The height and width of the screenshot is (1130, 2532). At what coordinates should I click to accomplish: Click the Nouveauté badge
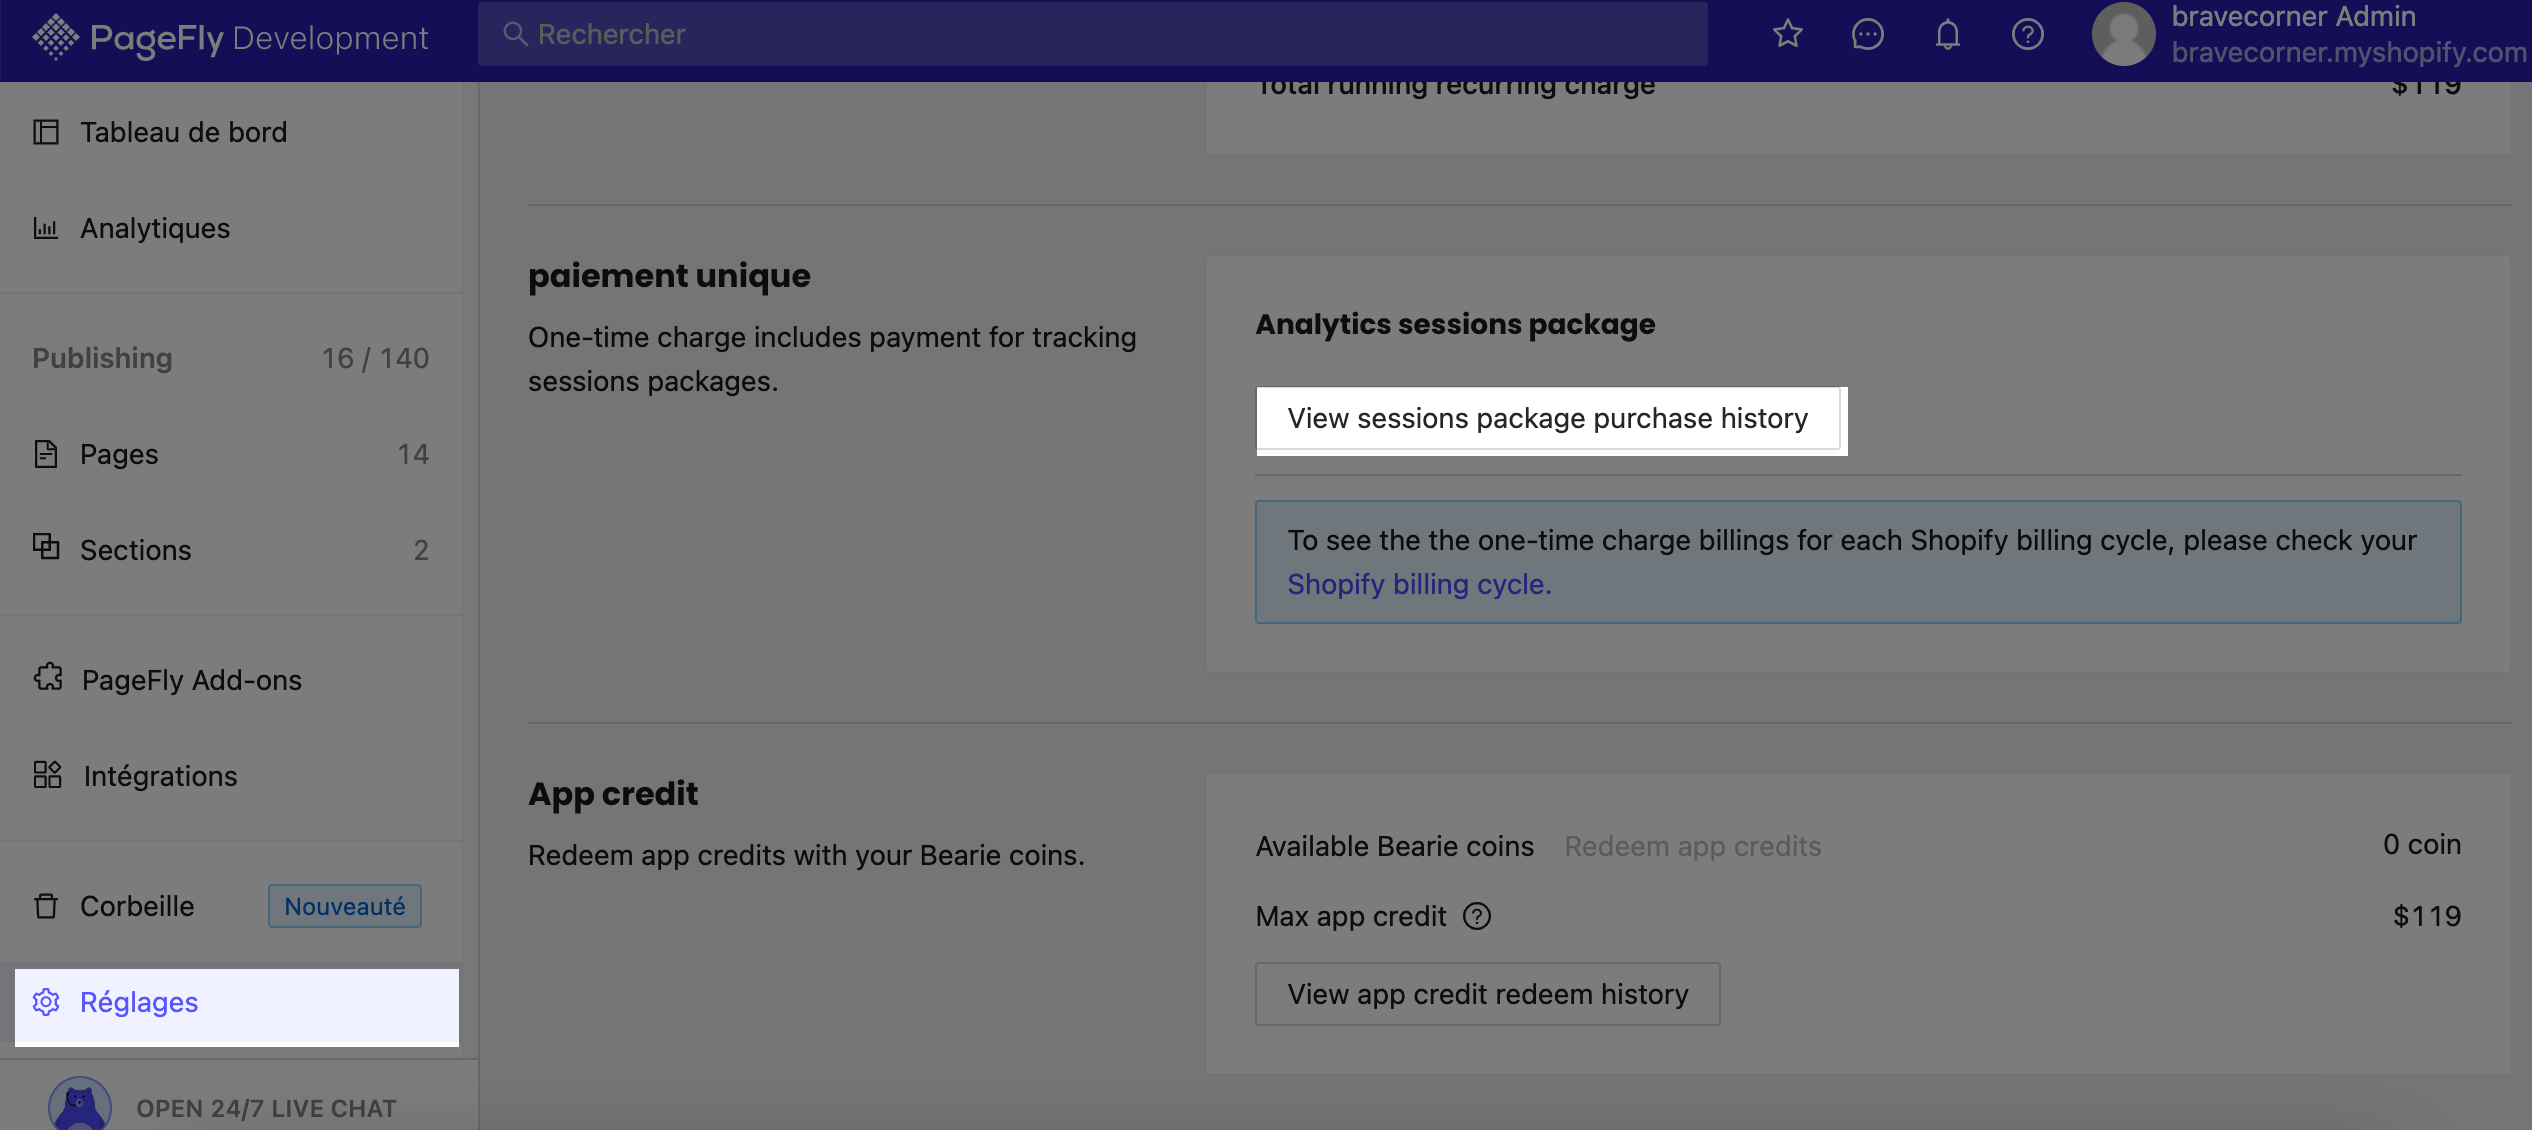(345, 906)
